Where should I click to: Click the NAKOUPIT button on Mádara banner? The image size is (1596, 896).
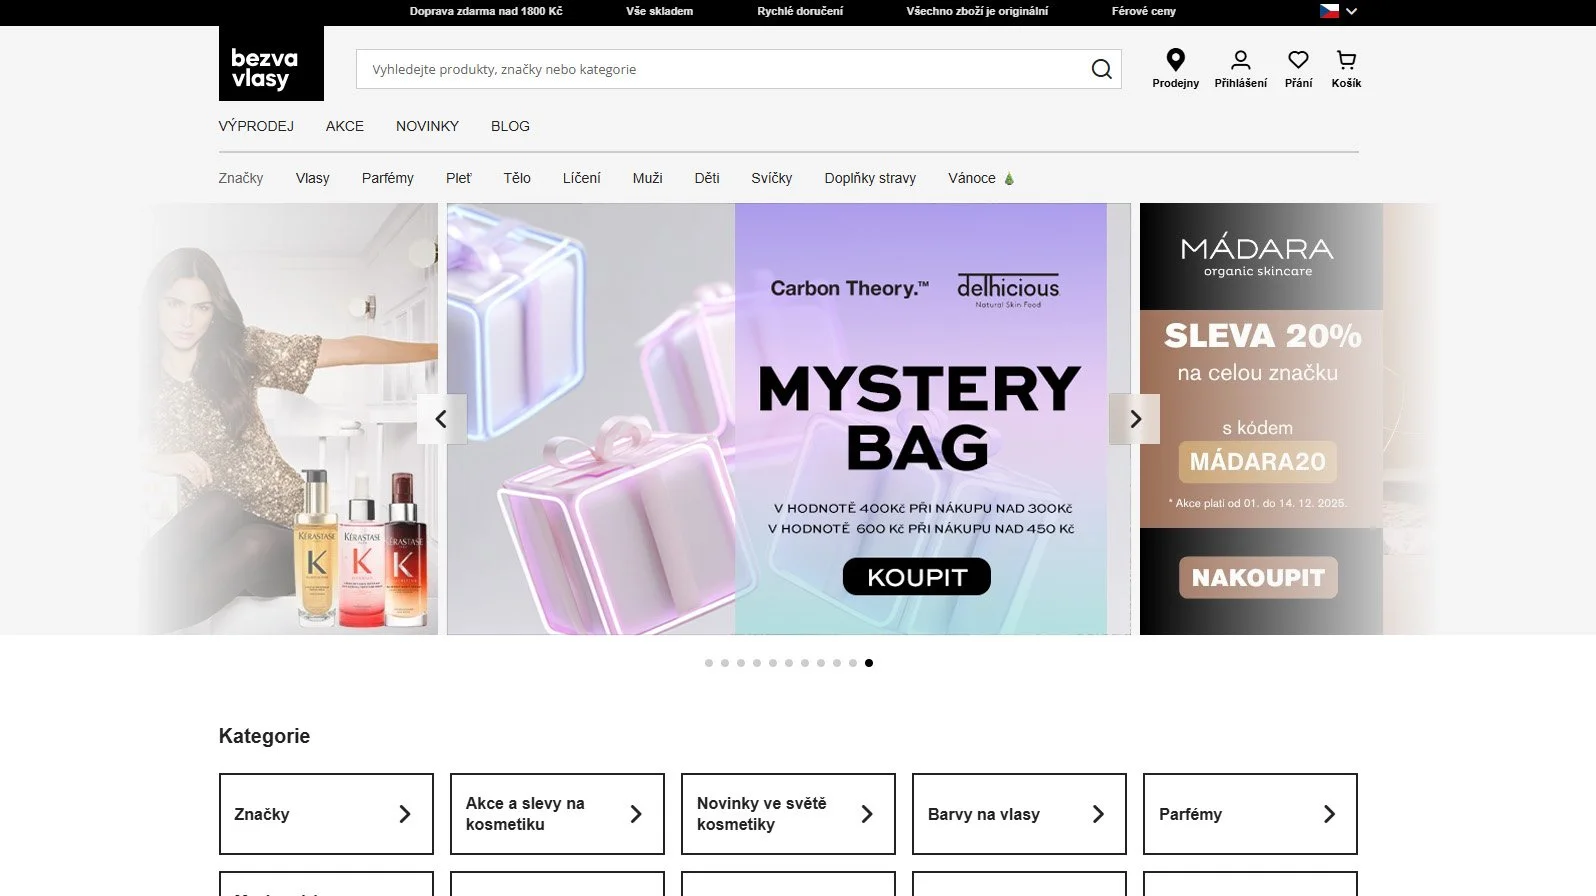click(x=1258, y=578)
